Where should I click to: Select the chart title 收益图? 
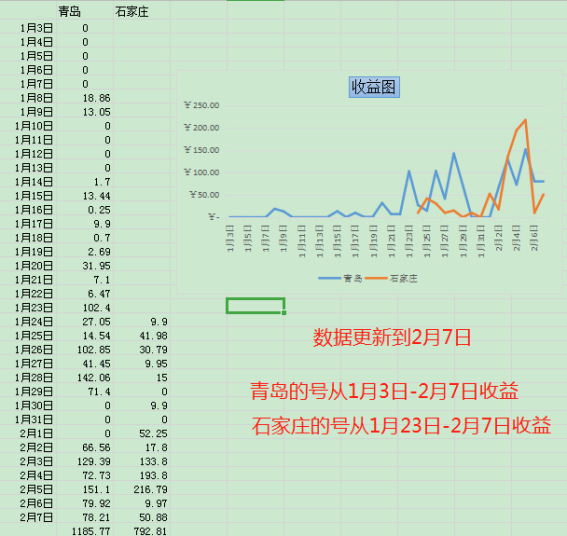point(374,87)
